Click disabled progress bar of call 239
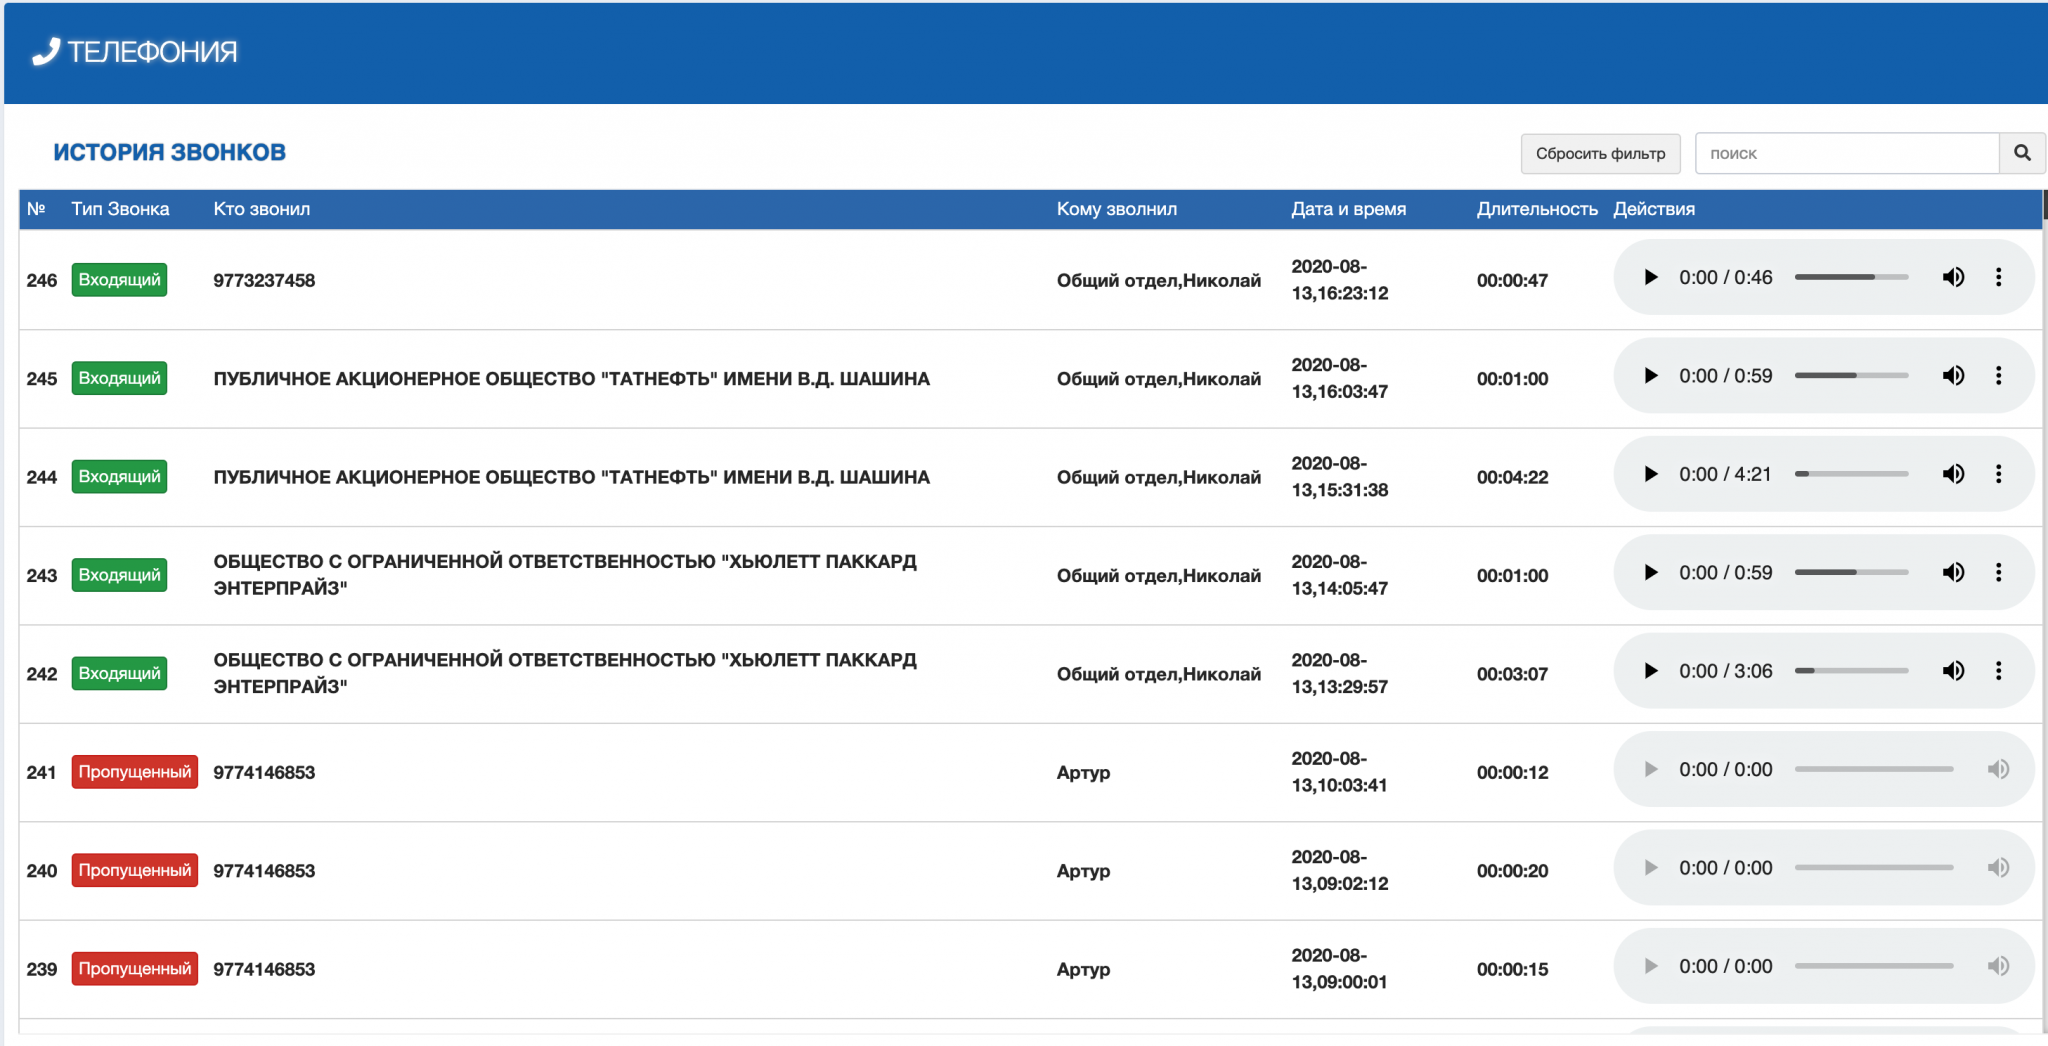 coord(1873,966)
